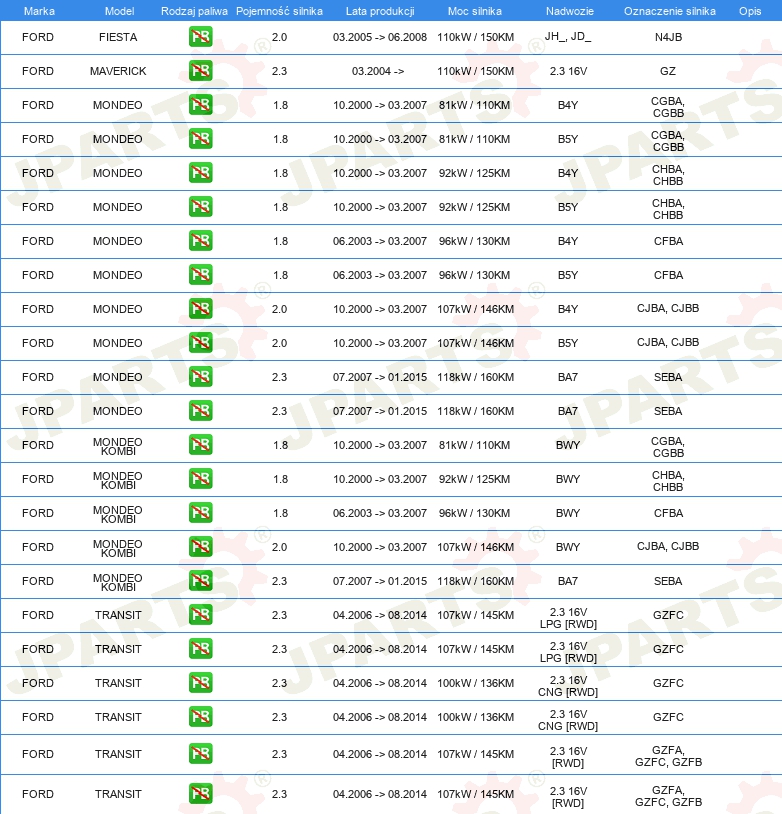Image resolution: width=782 pixels, height=814 pixels.
Task: Click the Moc silnika column header
Action: coord(475,11)
